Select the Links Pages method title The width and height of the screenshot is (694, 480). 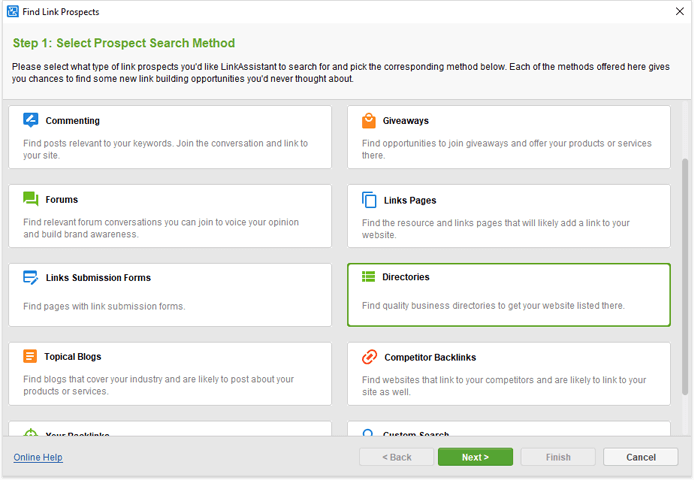pos(410,200)
